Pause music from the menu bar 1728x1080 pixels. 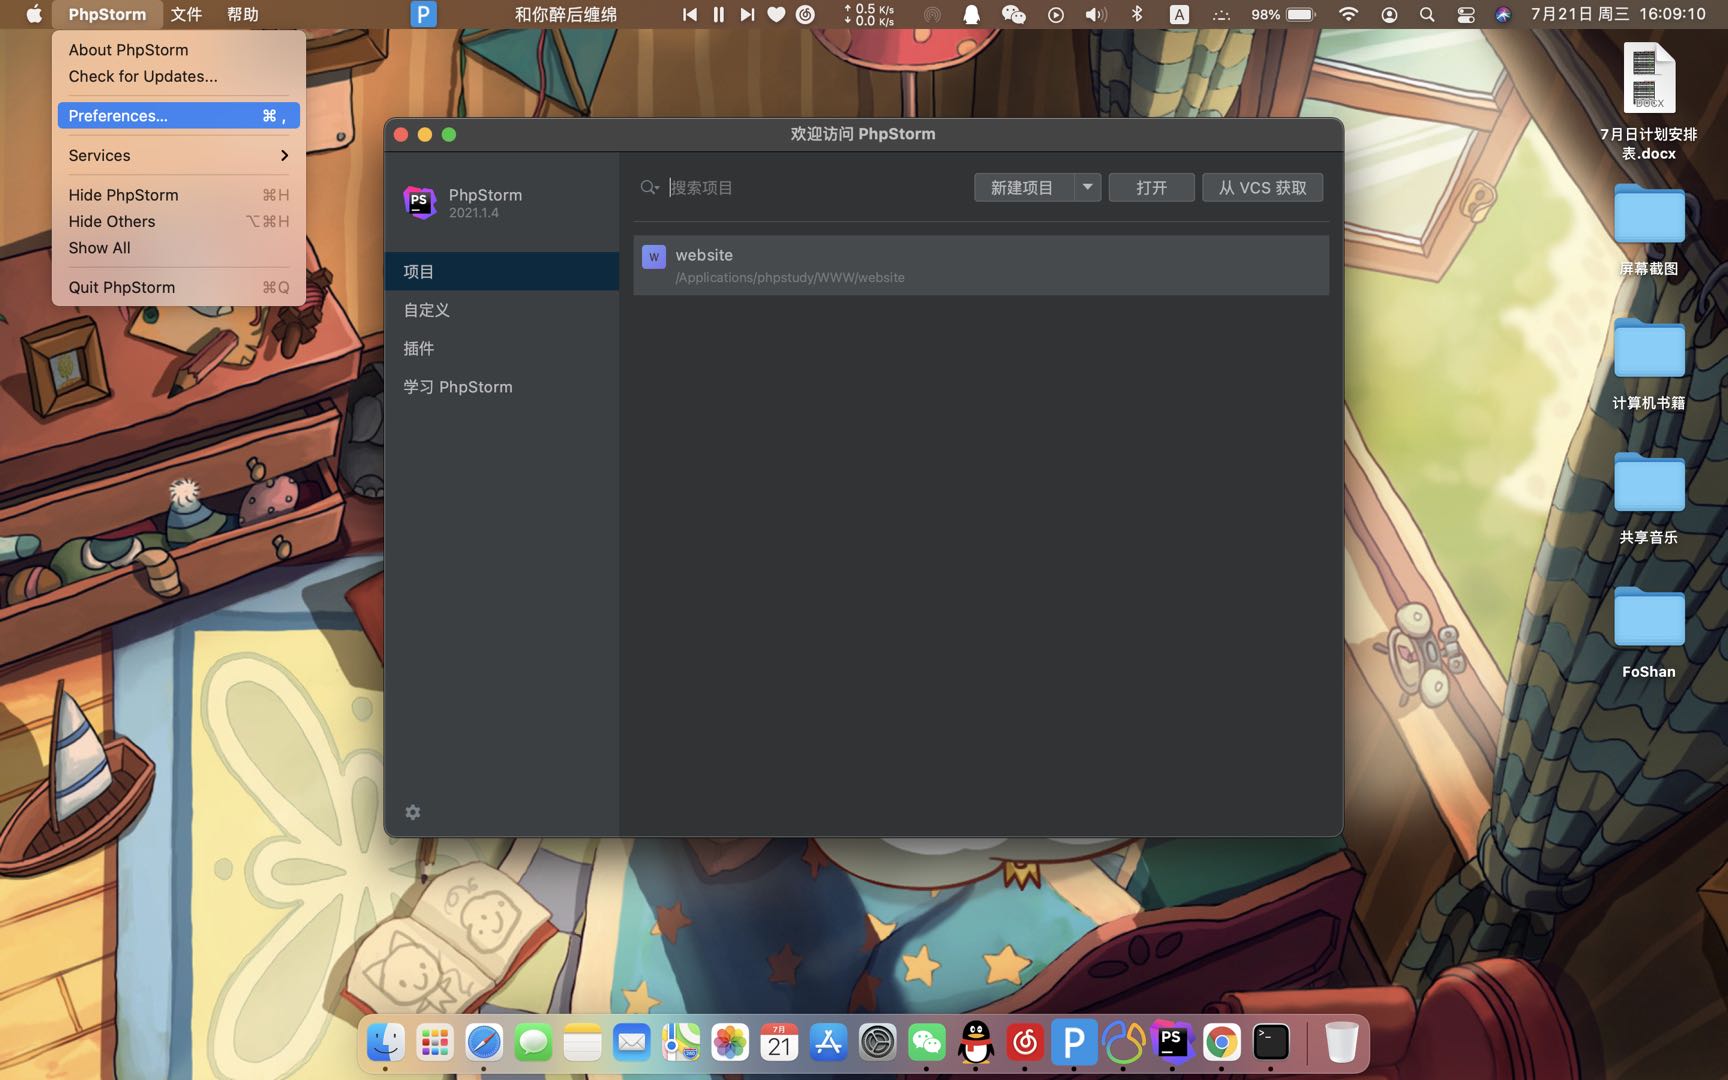click(x=718, y=14)
